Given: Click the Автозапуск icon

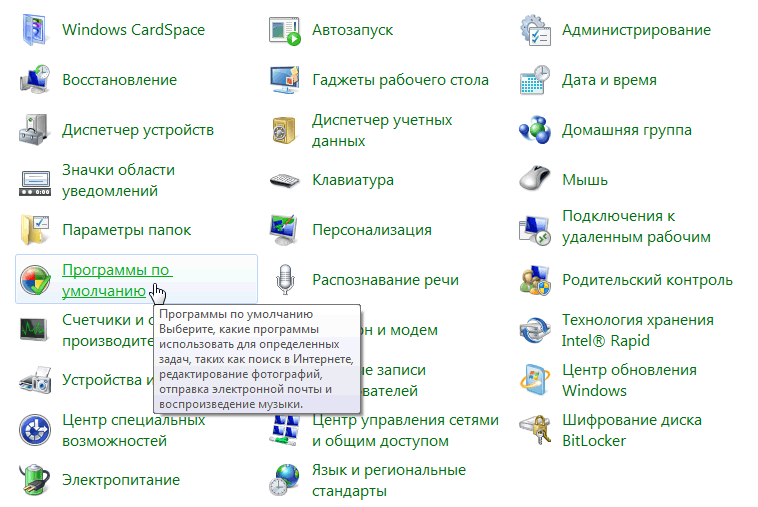Looking at the screenshot, I should (x=285, y=31).
